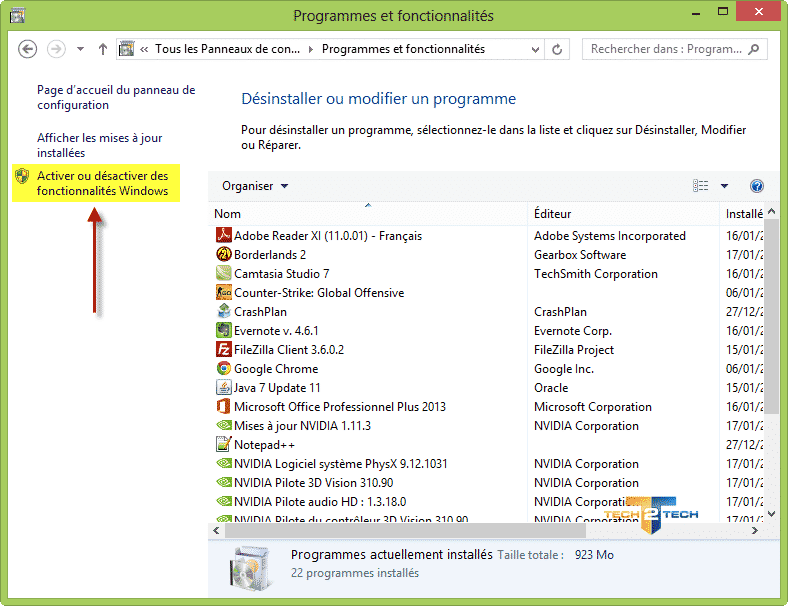Click the 923 Mo total size value
The width and height of the screenshot is (788, 606).
point(595,555)
